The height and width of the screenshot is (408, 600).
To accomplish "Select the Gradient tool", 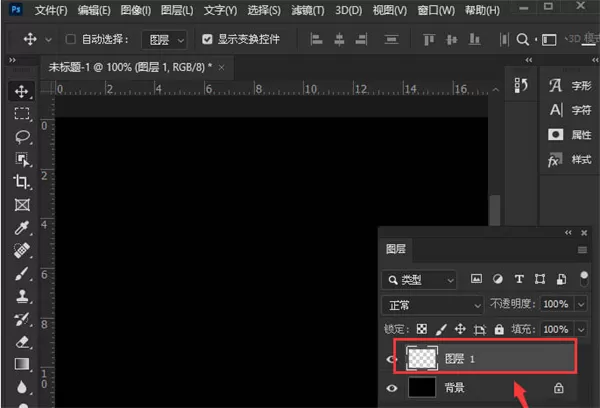I will click(x=22, y=364).
